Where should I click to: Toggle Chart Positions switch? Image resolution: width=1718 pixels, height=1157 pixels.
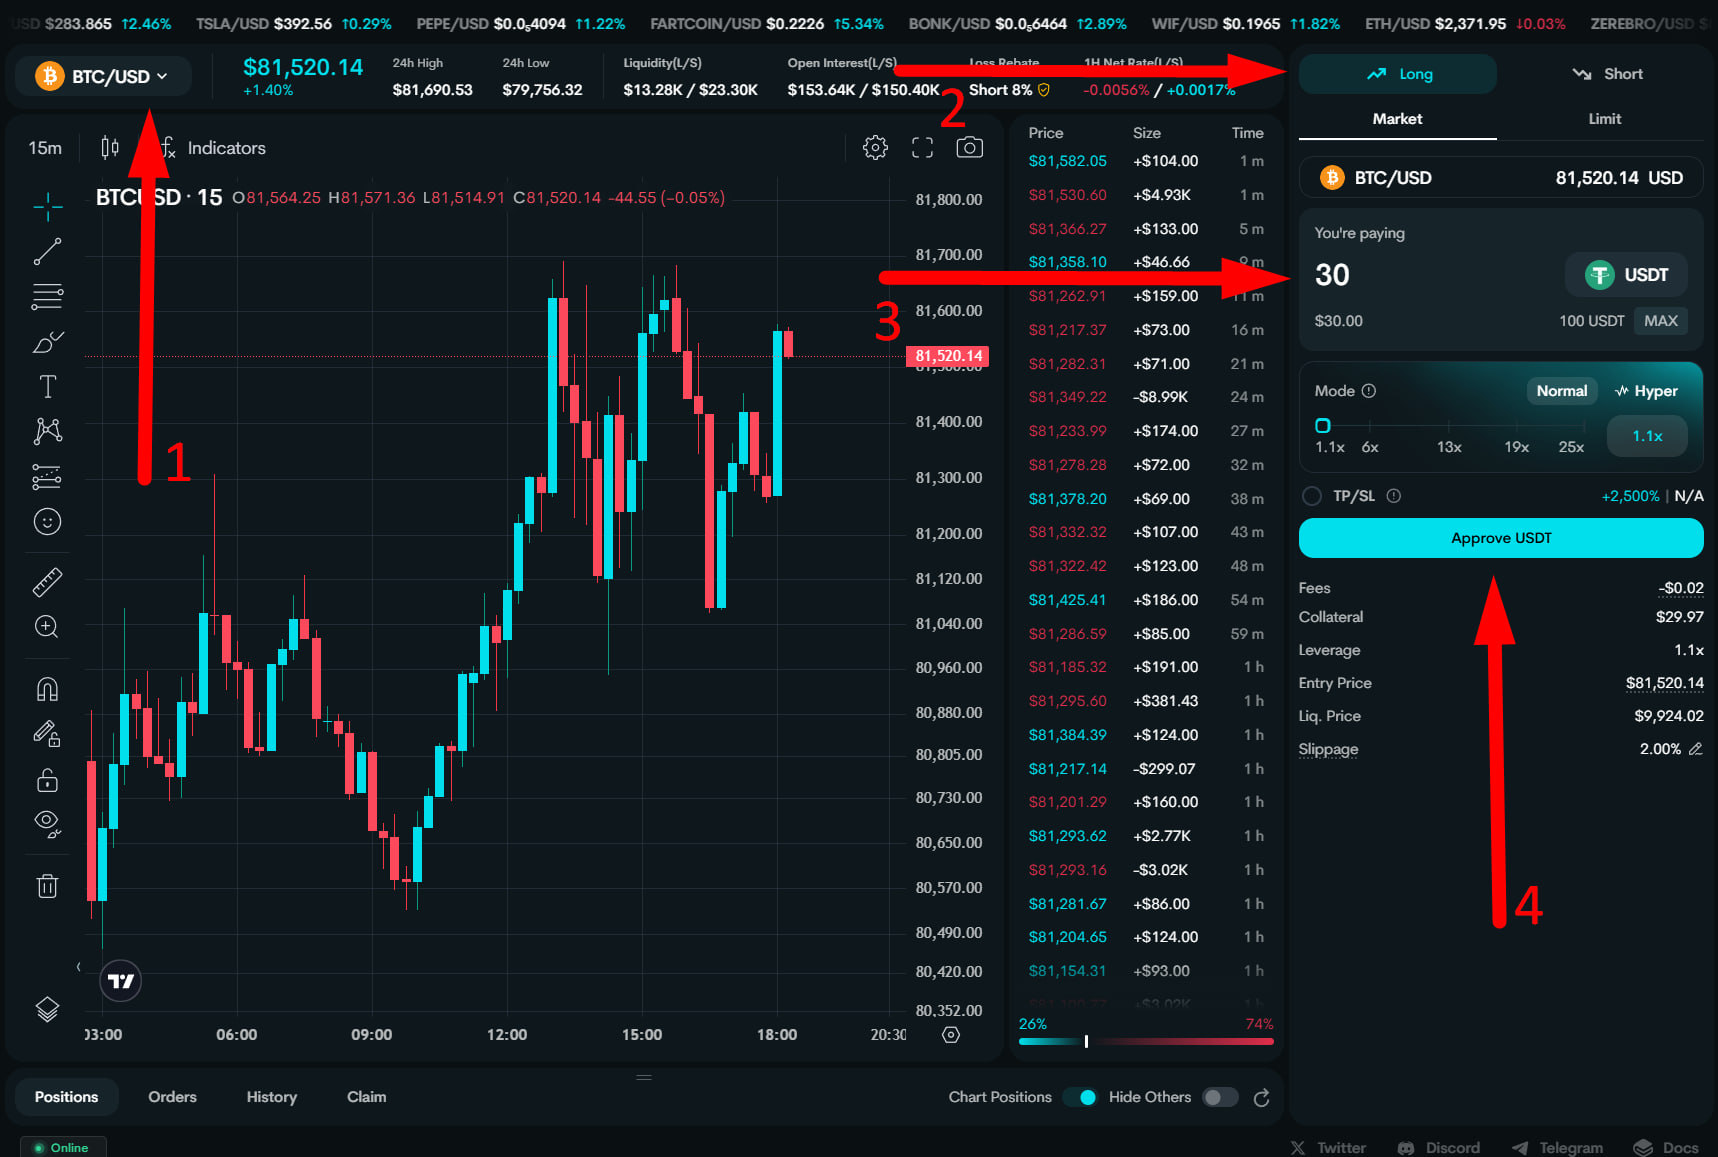pyautogui.click(x=1080, y=1097)
